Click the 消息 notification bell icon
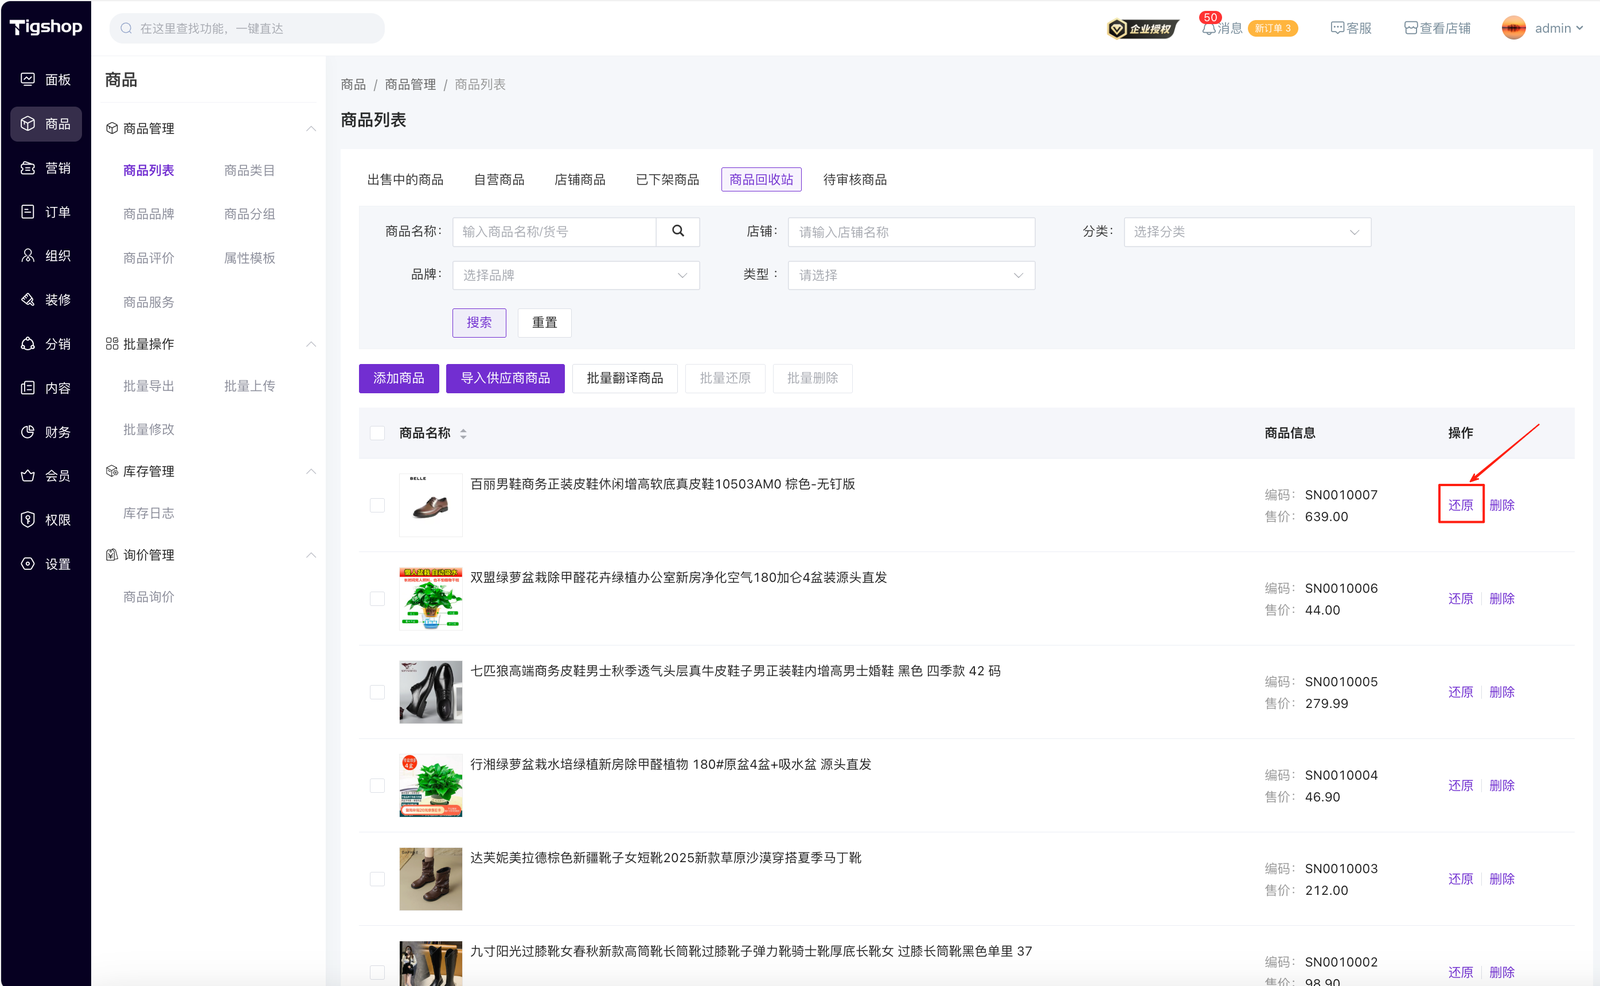The image size is (1600, 986). pos(1209,28)
